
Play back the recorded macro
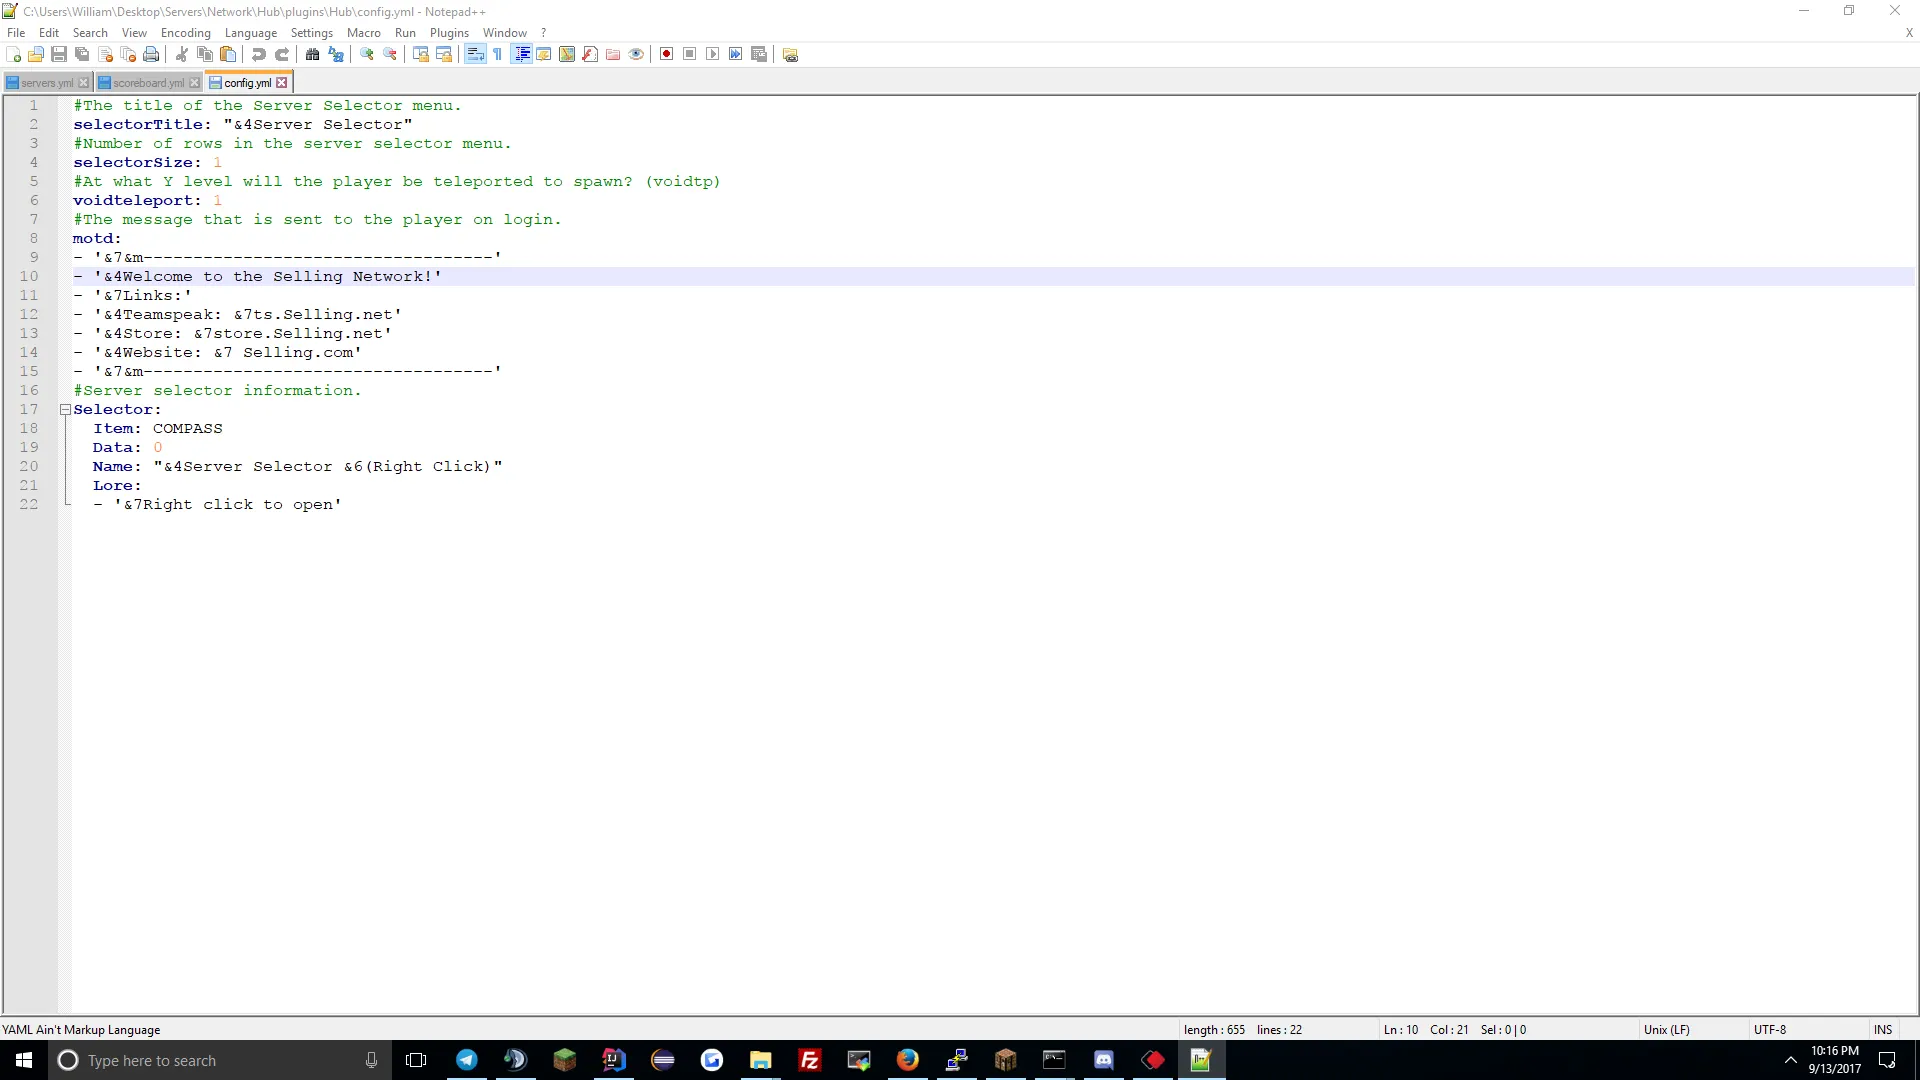pyautogui.click(x=713, y=54)
